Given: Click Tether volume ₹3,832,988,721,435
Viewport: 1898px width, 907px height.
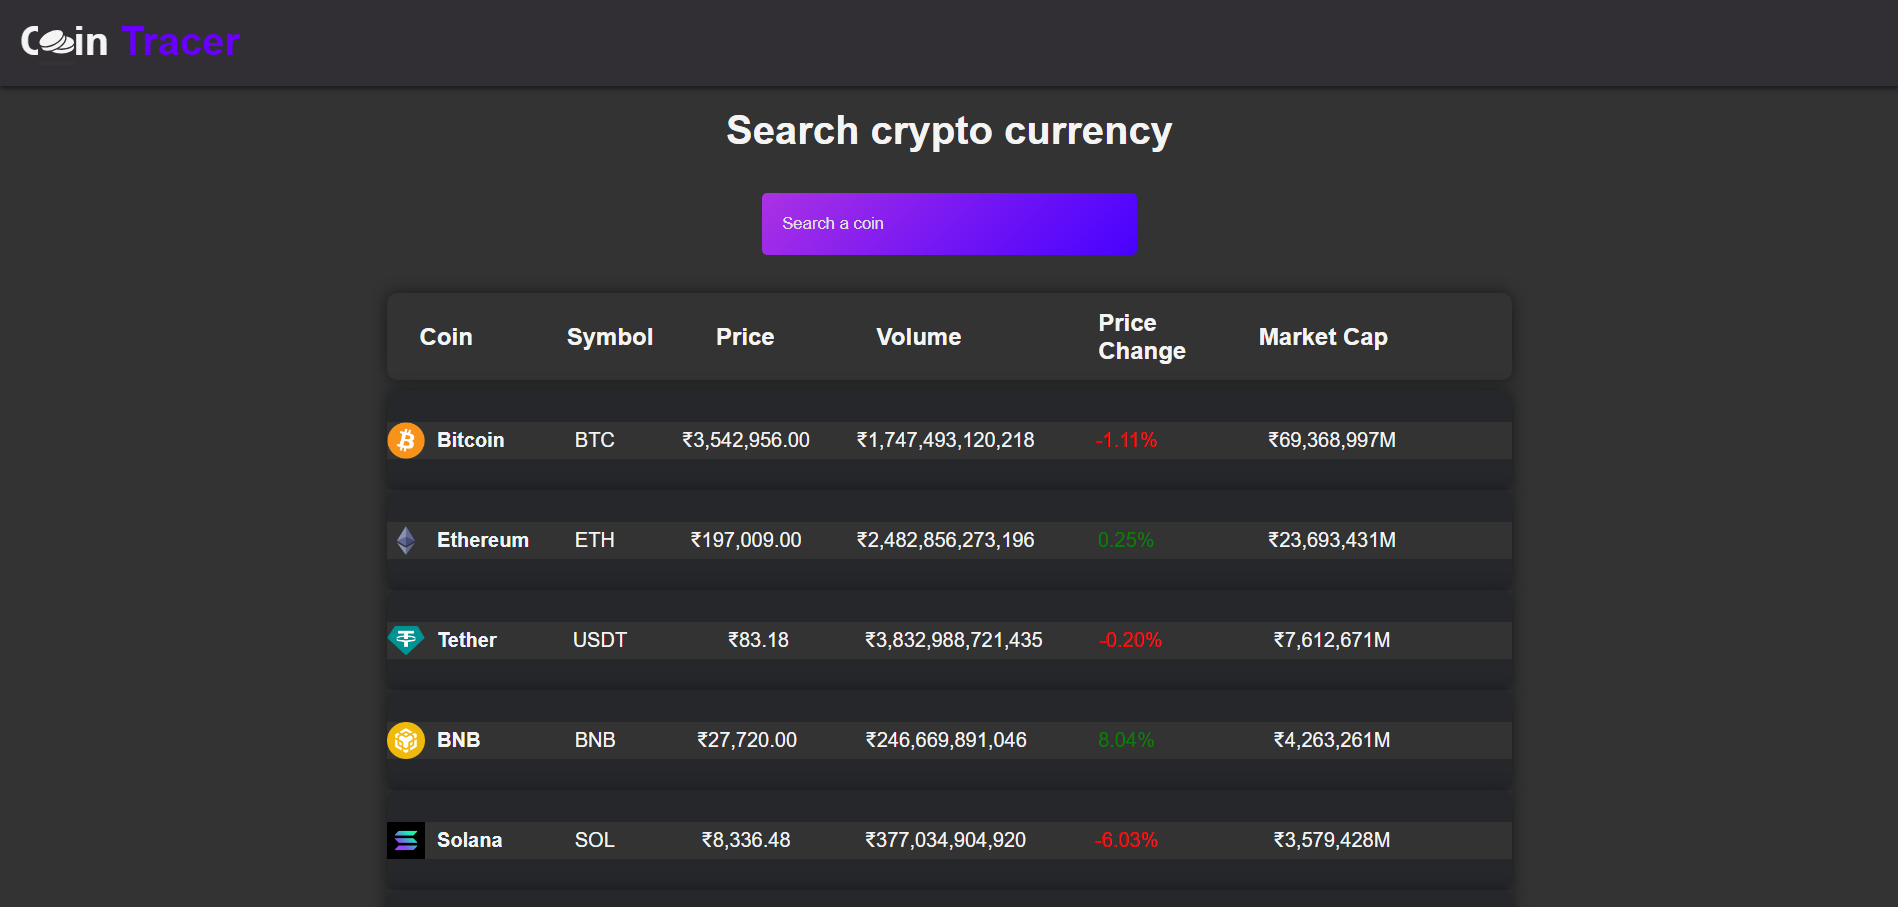Looking at the screenshot, I should (x=954, y=640).
